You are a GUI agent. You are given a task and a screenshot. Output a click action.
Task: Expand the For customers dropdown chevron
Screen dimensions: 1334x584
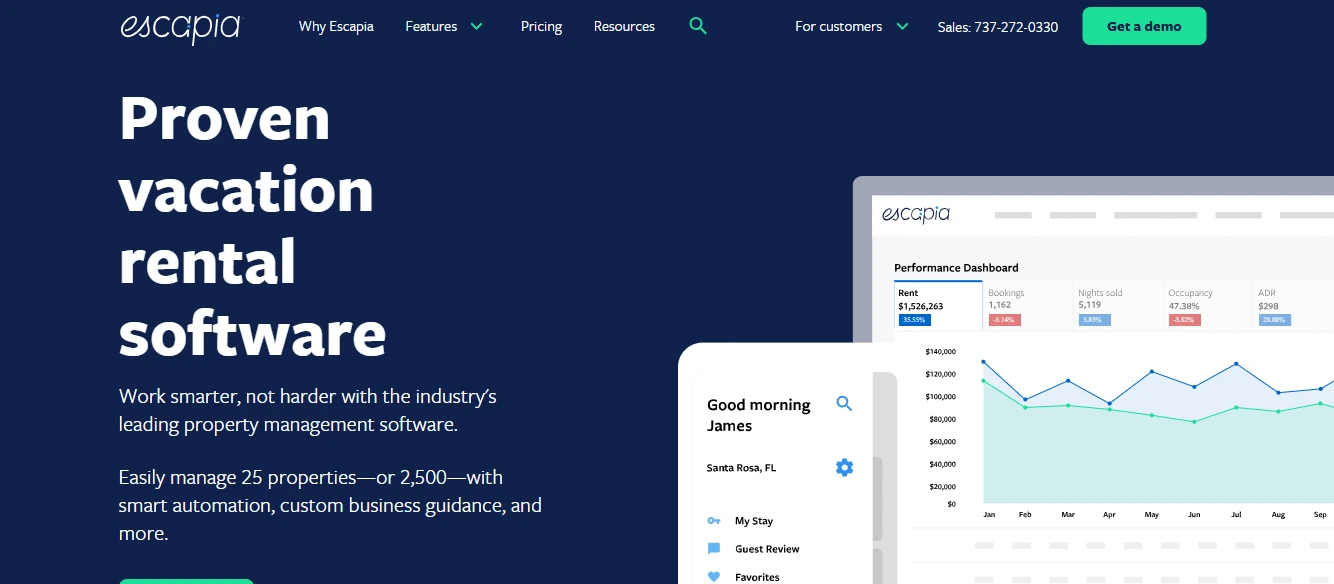[903, 26]
